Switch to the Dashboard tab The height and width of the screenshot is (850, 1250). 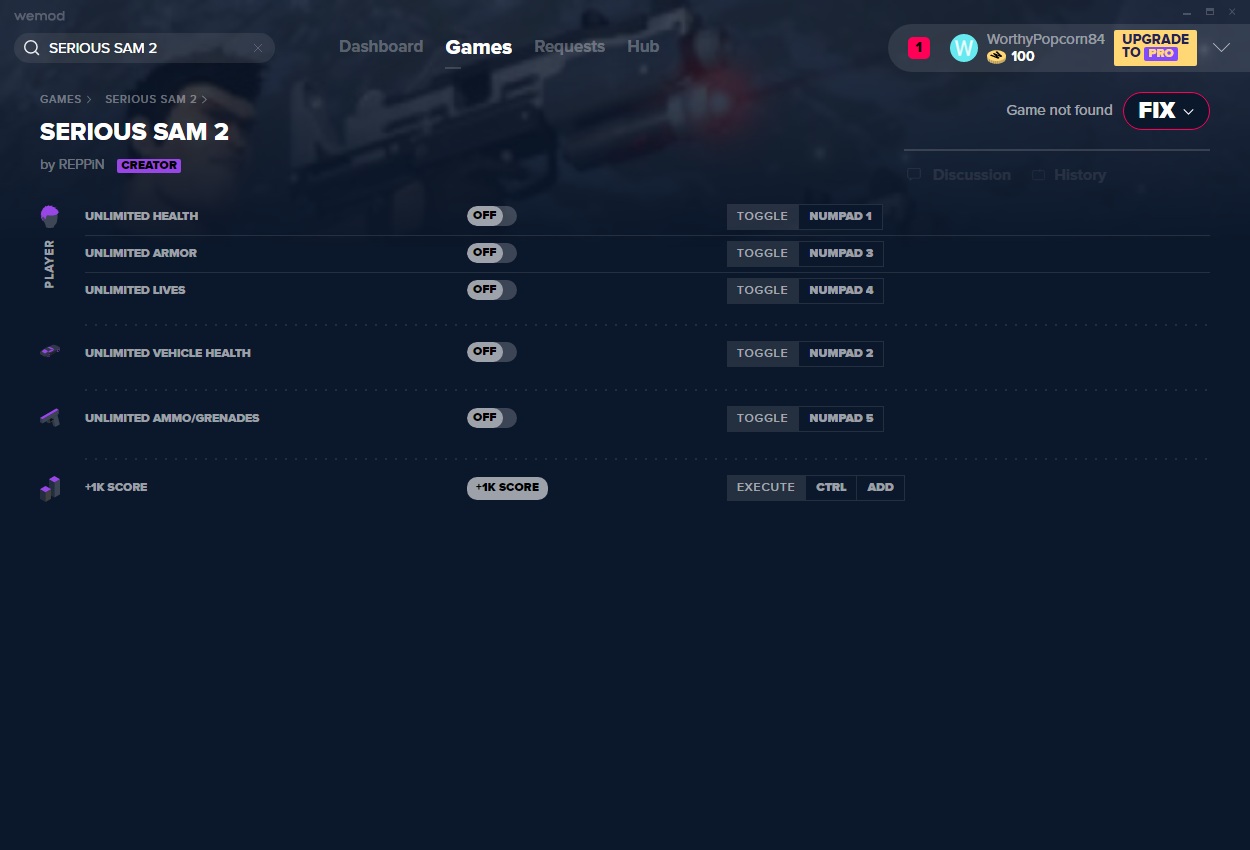[380, 47]
